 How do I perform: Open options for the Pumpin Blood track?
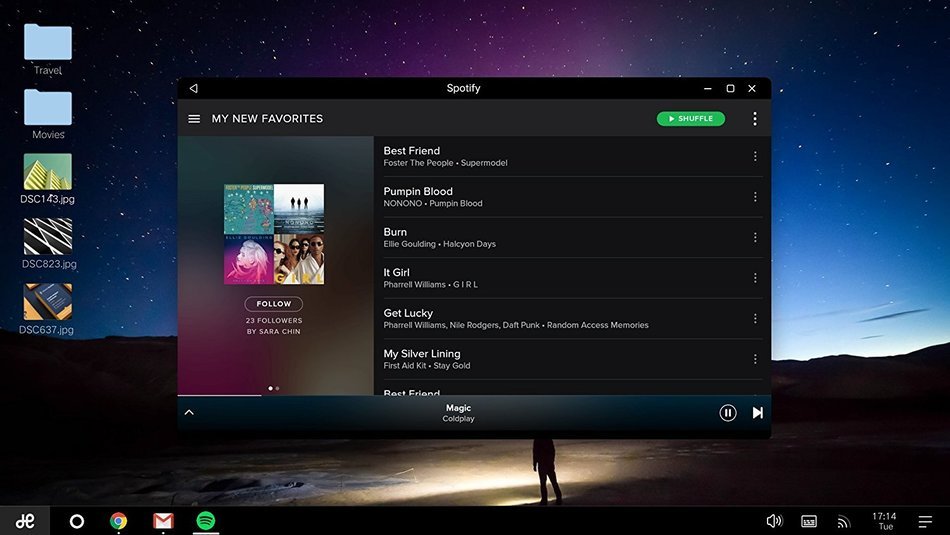755,197
